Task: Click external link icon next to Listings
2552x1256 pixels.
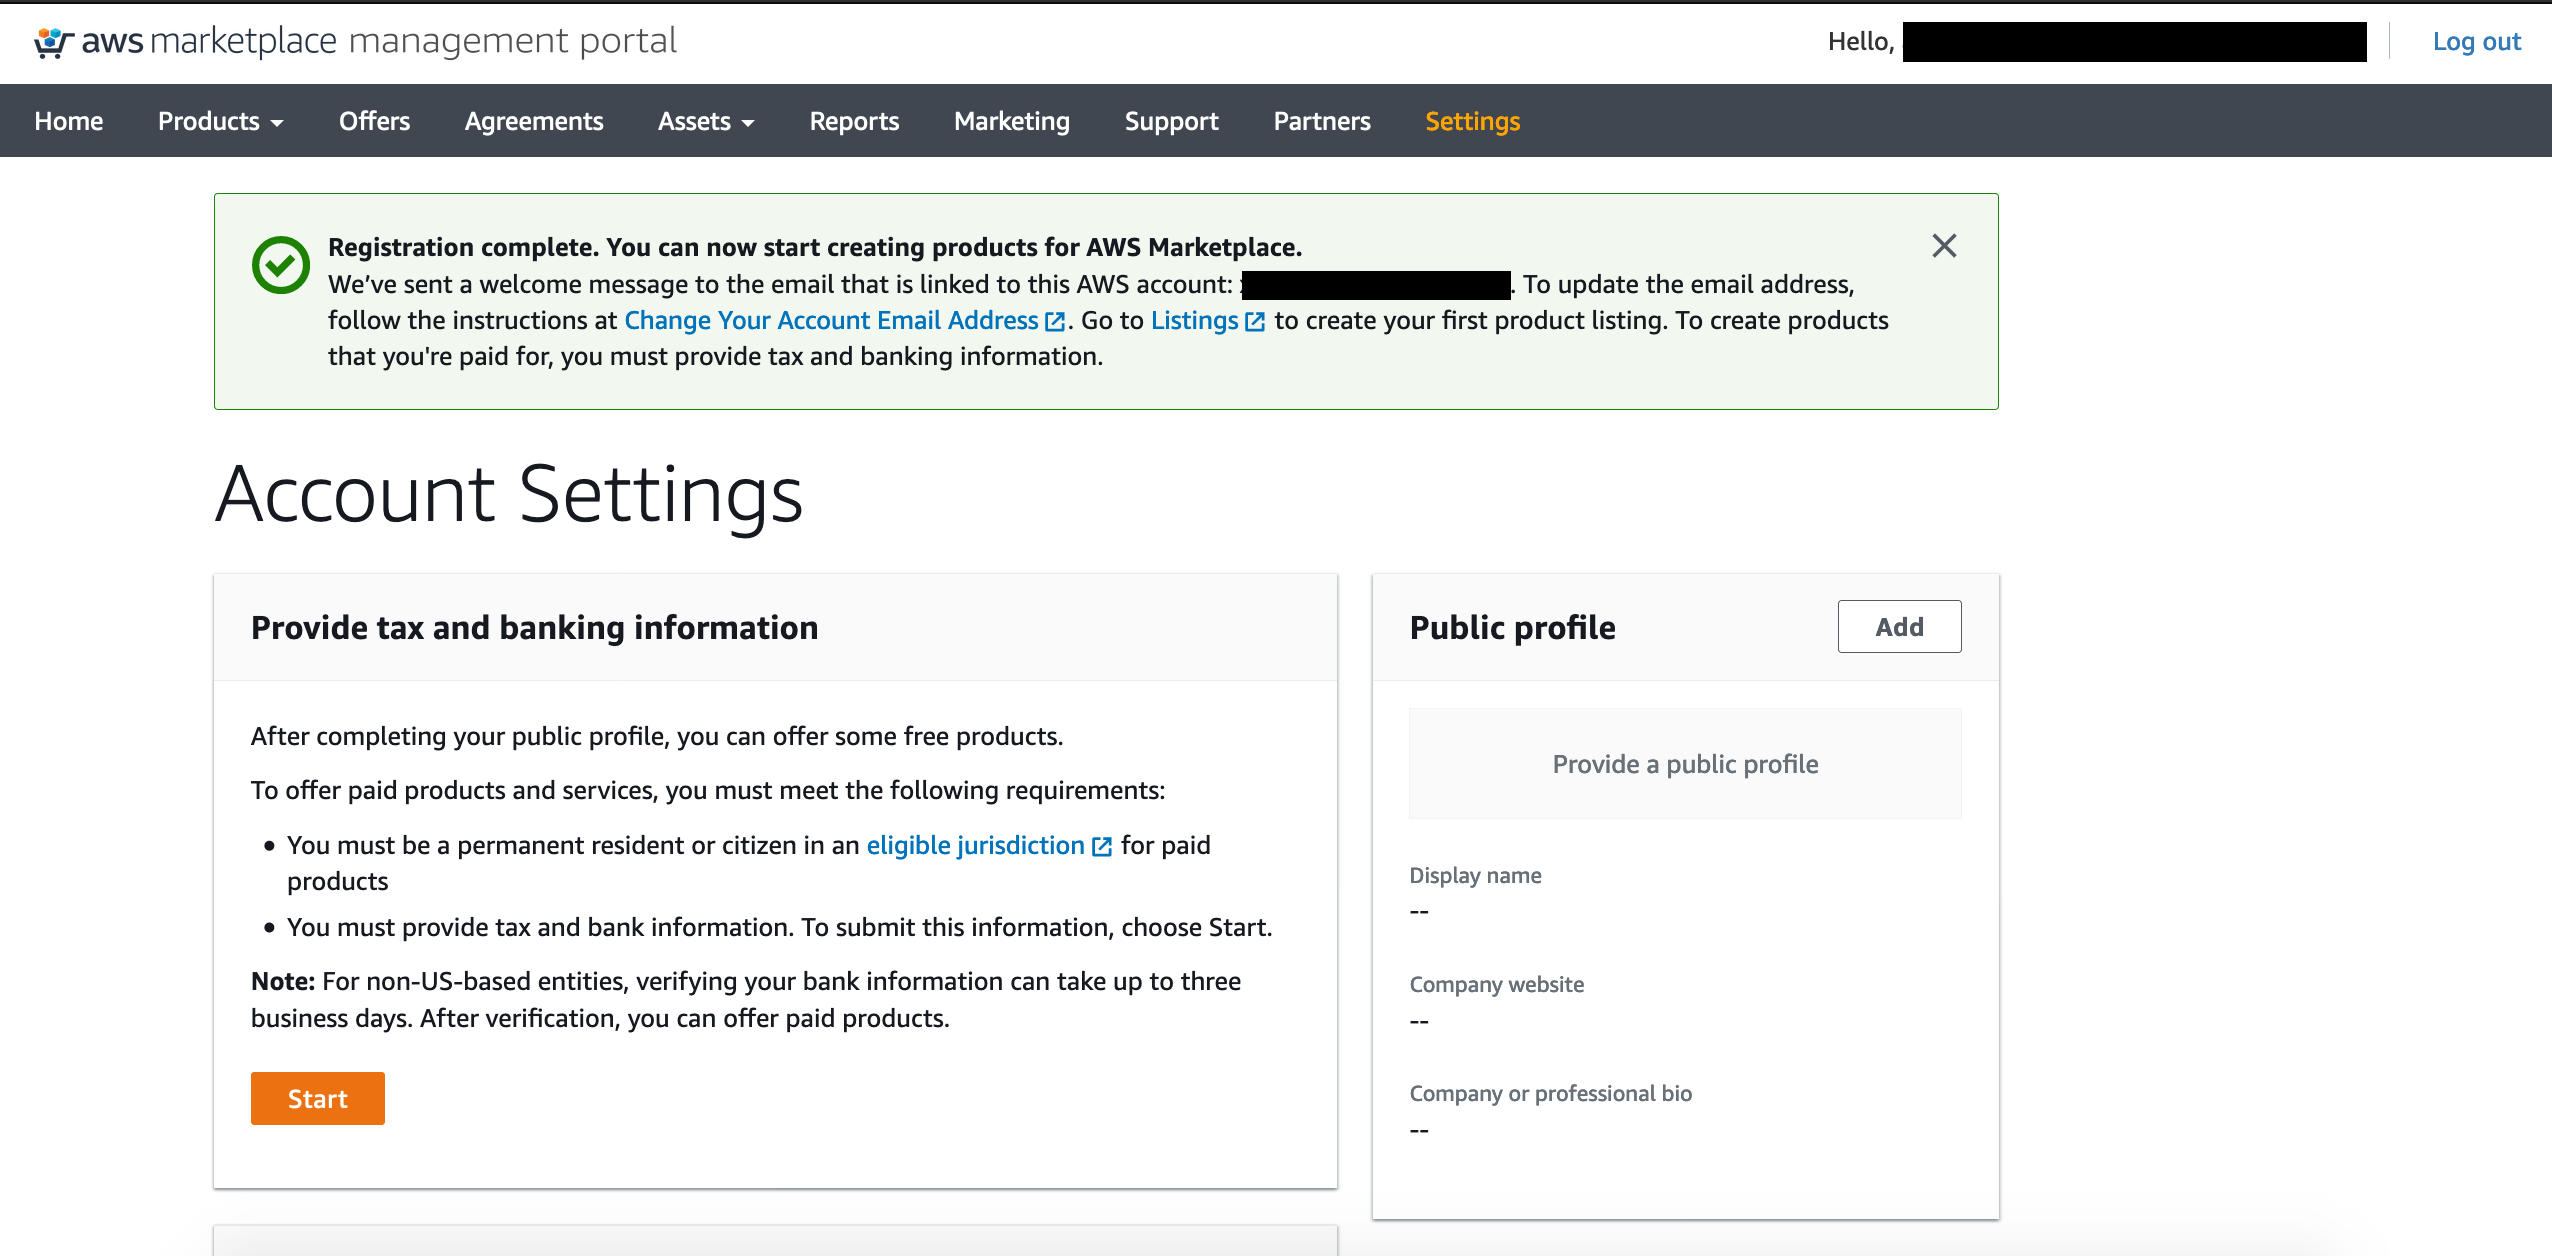Action: (x=1255, y=321)
